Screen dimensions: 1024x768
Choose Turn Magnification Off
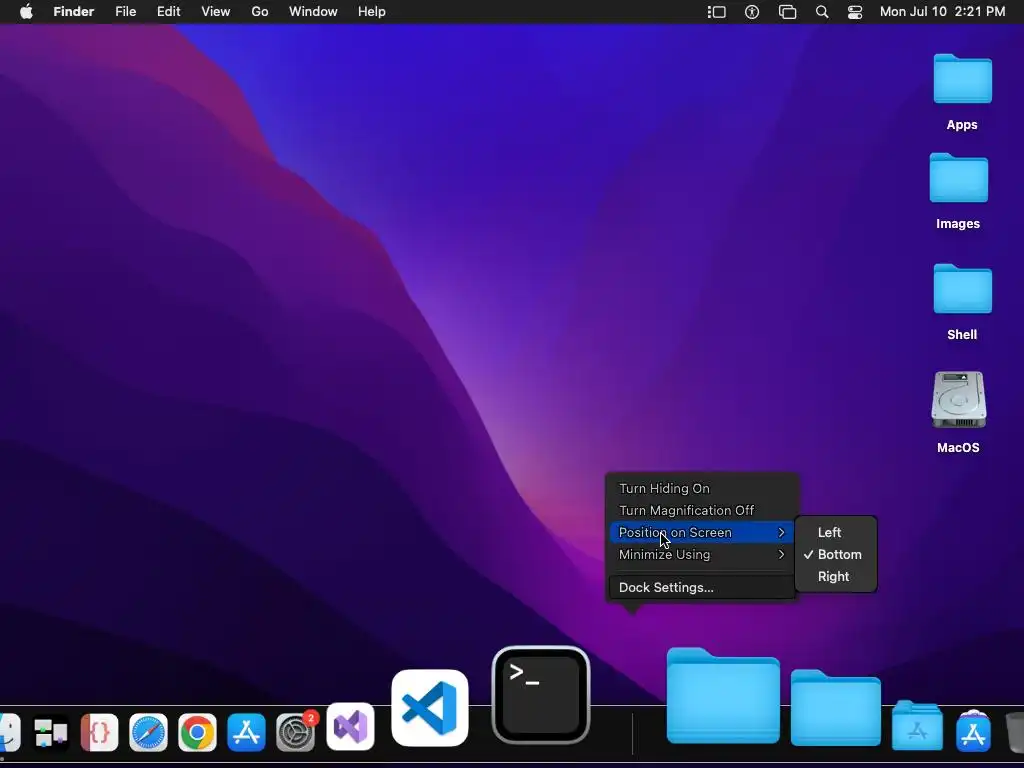(702, 511)
